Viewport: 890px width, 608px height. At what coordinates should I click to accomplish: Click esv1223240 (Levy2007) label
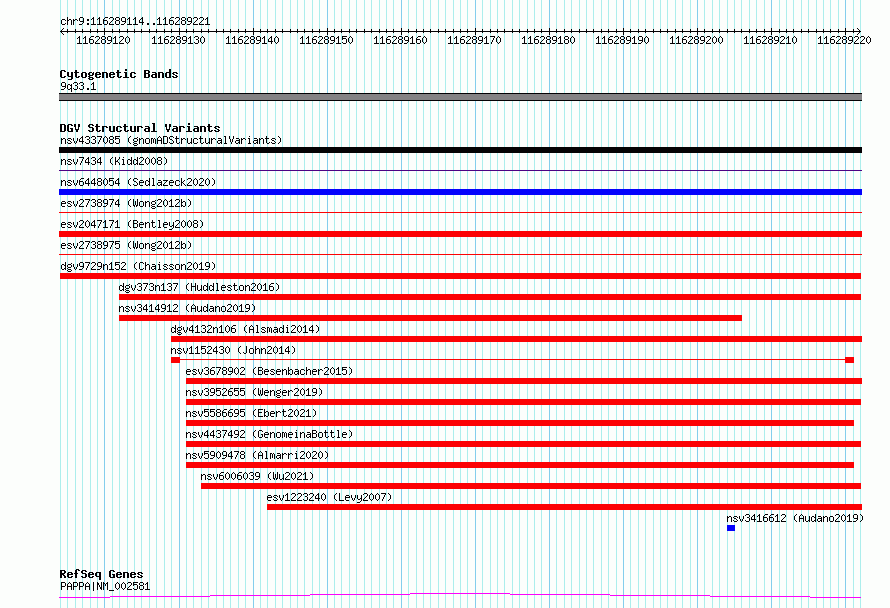point(329,497)
